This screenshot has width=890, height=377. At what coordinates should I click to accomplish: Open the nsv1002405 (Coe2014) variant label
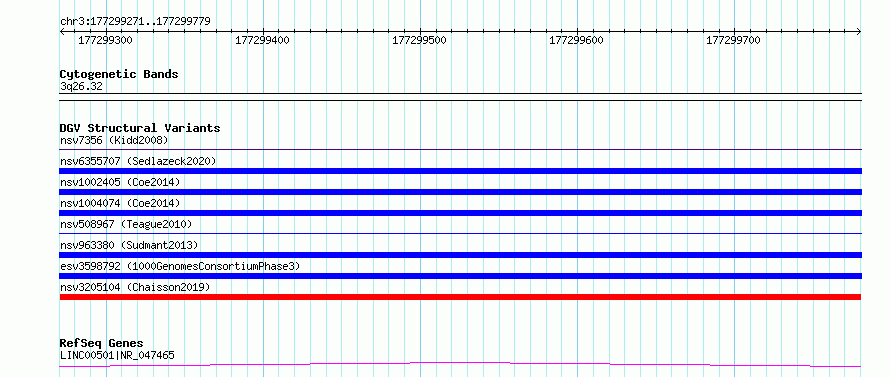120,182
